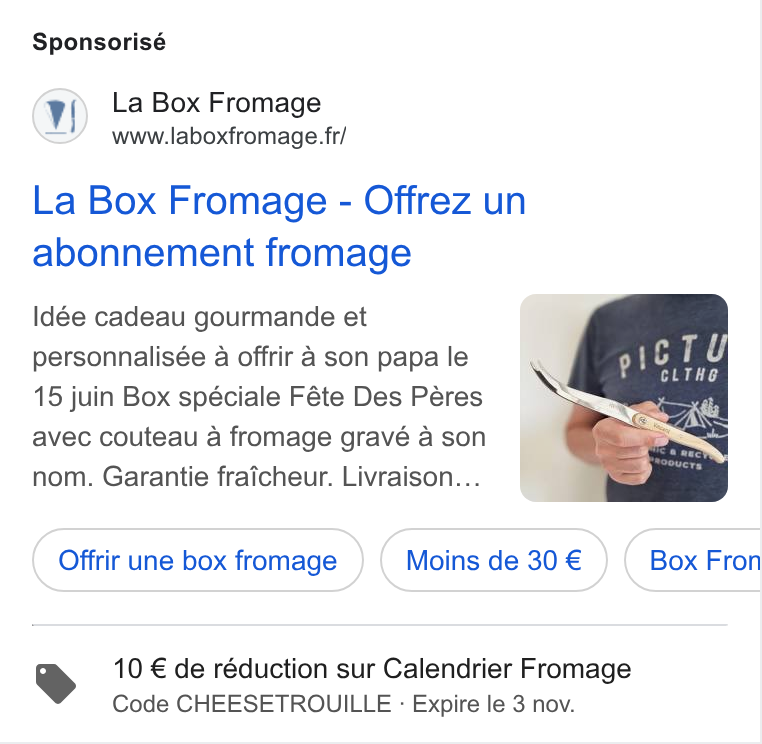762x744 pixels.
Task: Click the Code CHEESETROUILLE text
Action: 252,704
